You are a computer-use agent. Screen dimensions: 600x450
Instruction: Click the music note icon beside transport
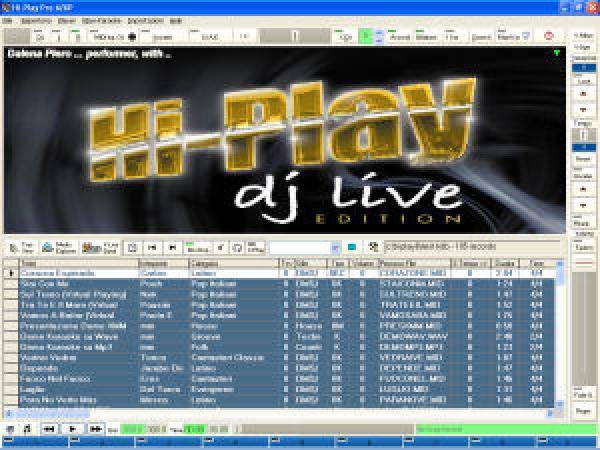click(27, 429)
